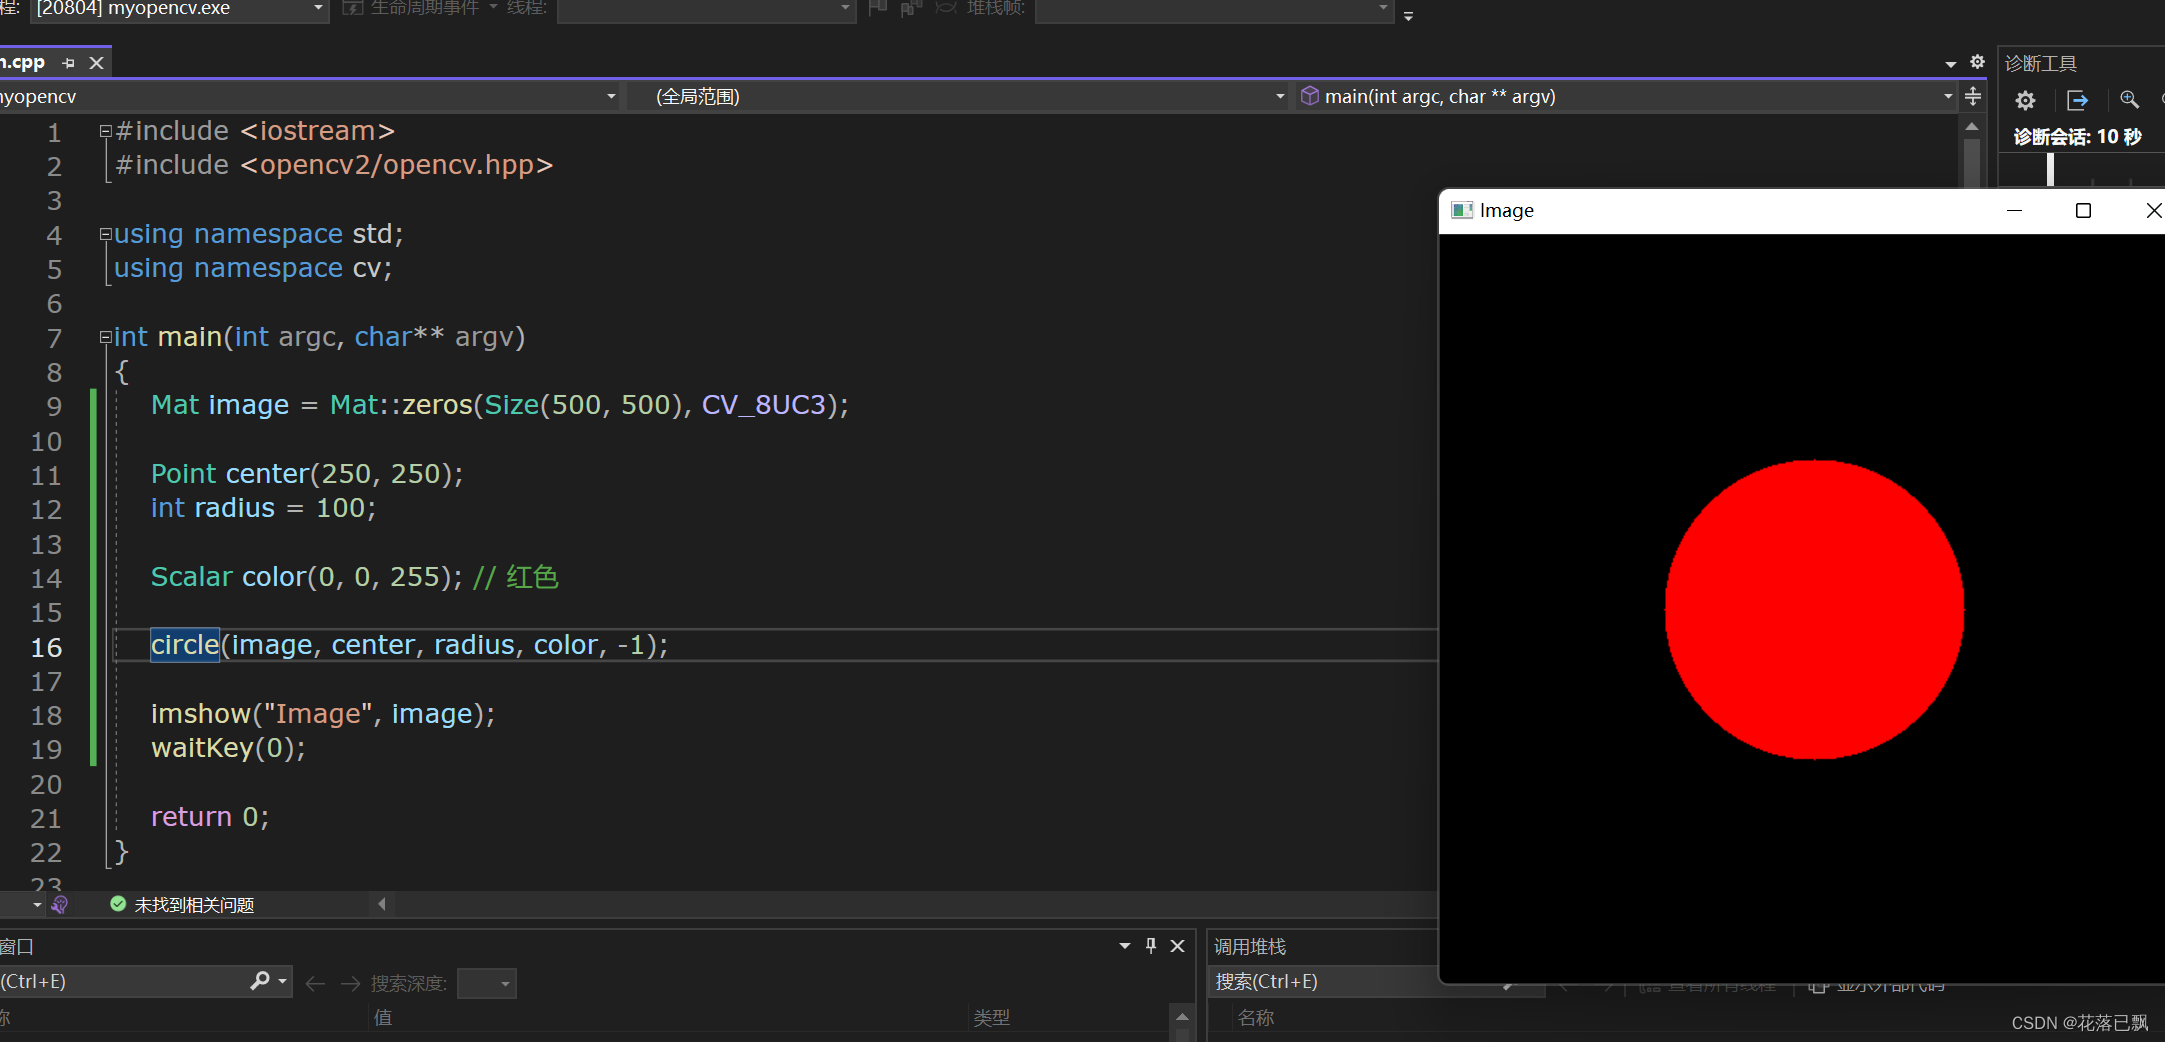Click the diagnostic session timeline marker
2165x1042 pixels.
[2050, 169]
